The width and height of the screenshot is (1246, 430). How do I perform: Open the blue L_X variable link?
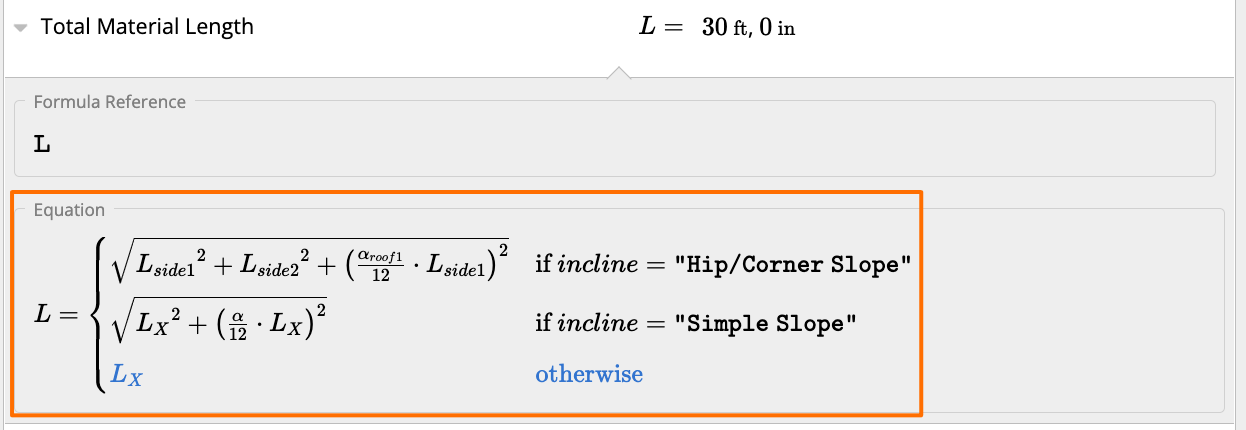click(x=126, y=375)
